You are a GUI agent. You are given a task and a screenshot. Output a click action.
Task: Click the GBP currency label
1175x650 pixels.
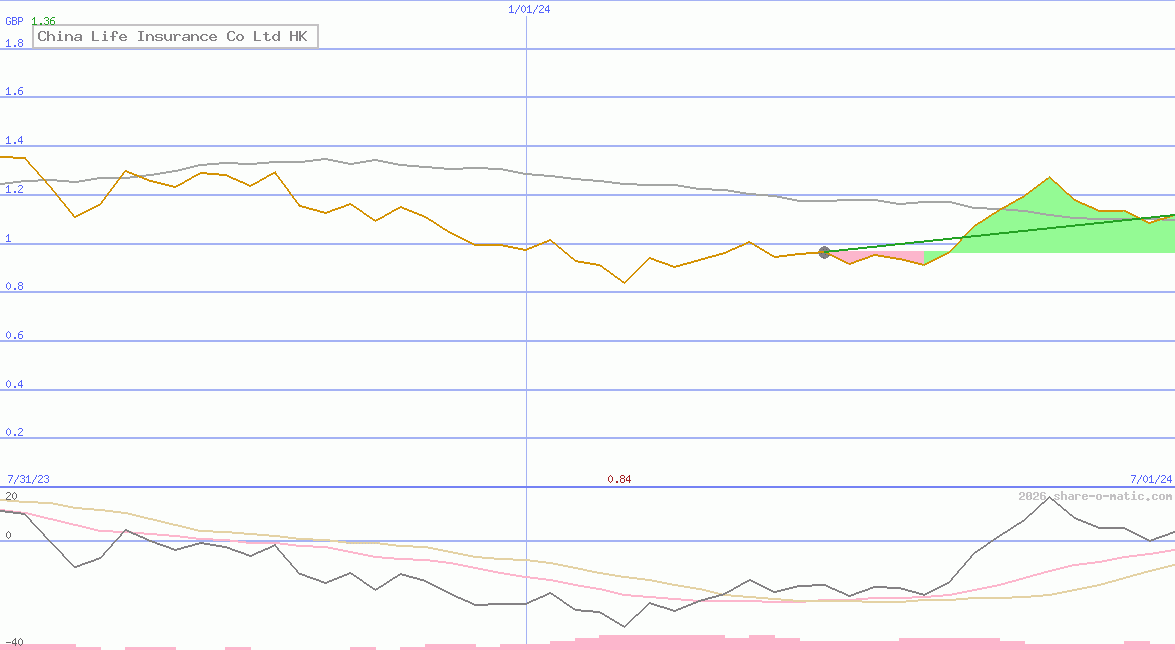[14, 21]
